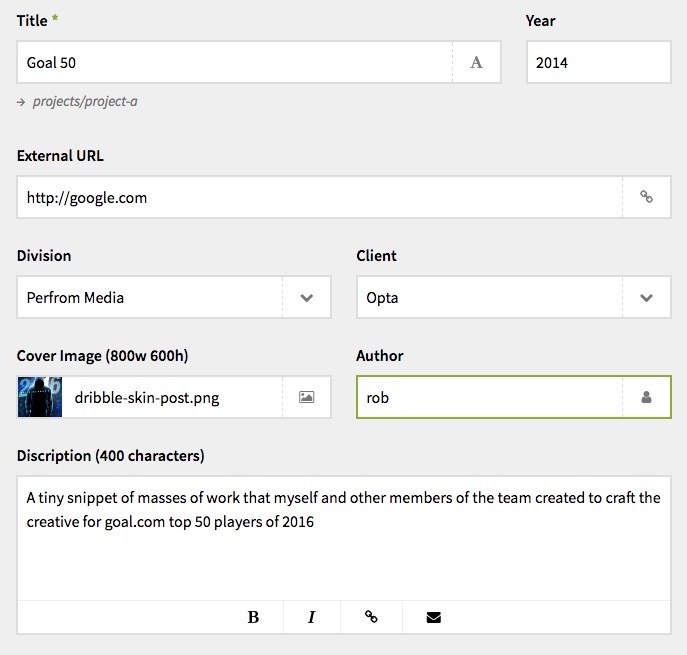687x655 pixels.
Task: Click the Title field containing Goal 50
Action: pyautogui.click(x=259, y=62)
